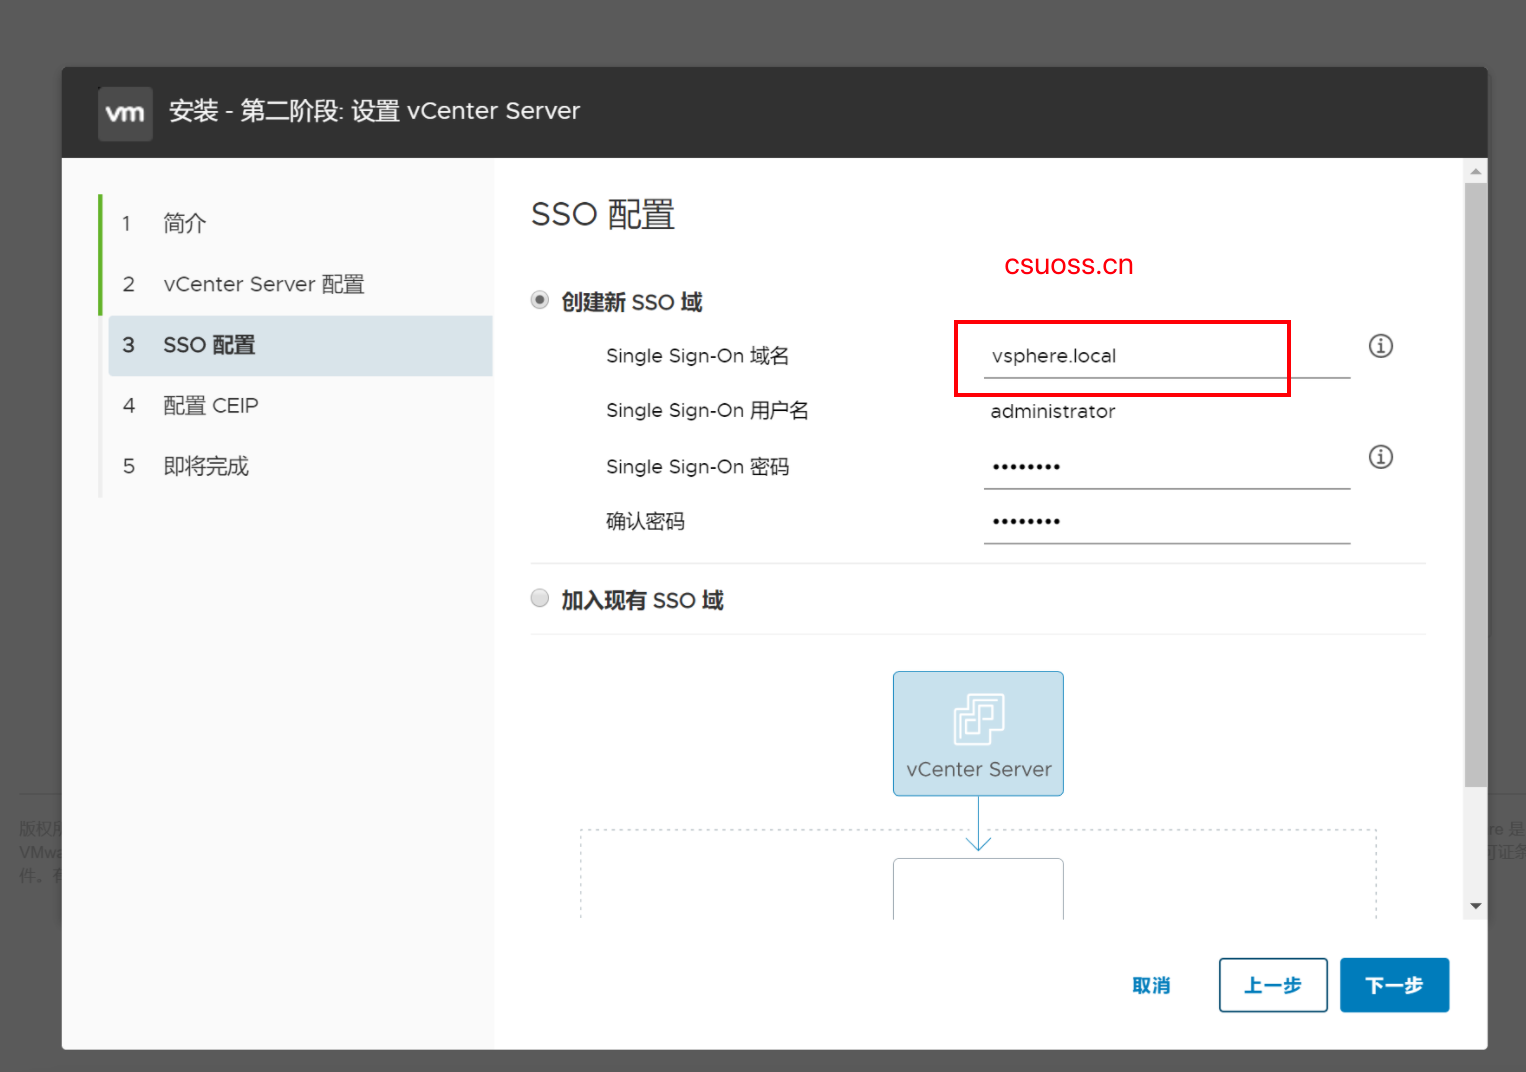The image size is (1526, 1072).
Task: Click the SSO 配置 page heading
Action: 603,215
